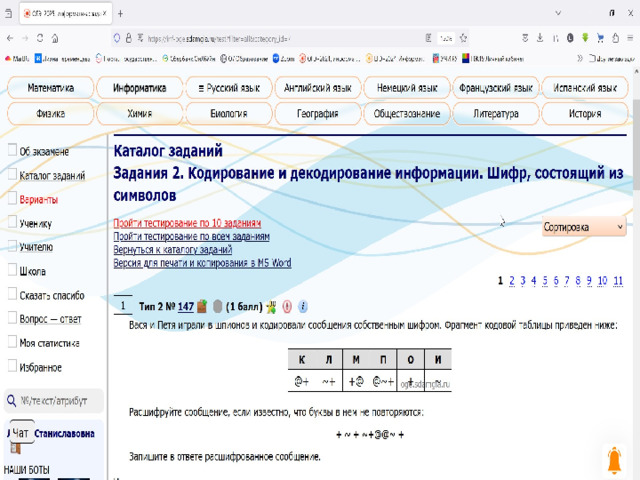Go back with the browser back arrow
The image size is (640, 480).
10,38
